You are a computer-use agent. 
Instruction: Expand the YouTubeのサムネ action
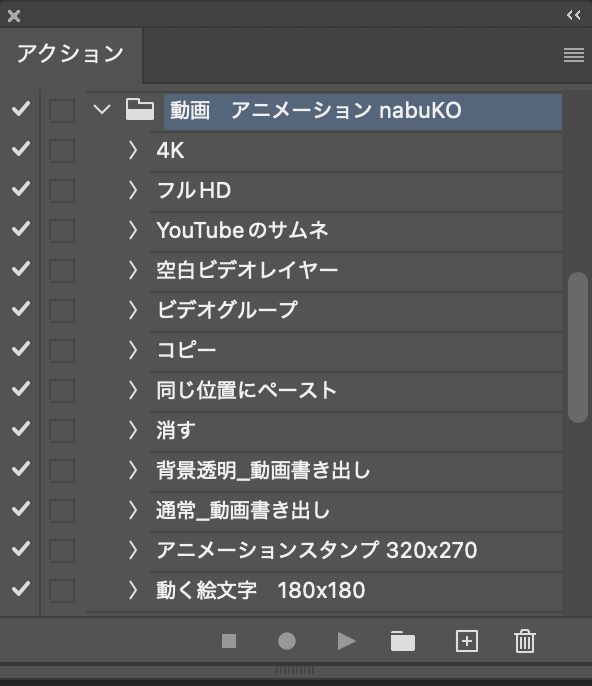(x=133, y=230)
